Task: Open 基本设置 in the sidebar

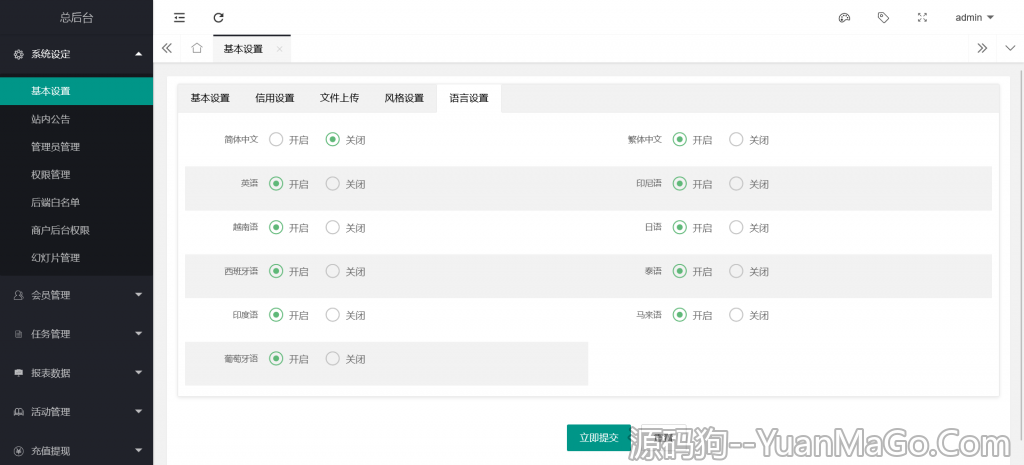Action: [76, 91]
